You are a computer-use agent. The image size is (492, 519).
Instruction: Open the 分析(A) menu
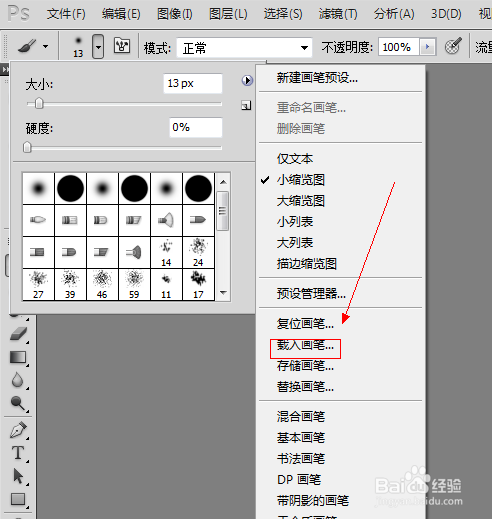[x=394, y=14]
